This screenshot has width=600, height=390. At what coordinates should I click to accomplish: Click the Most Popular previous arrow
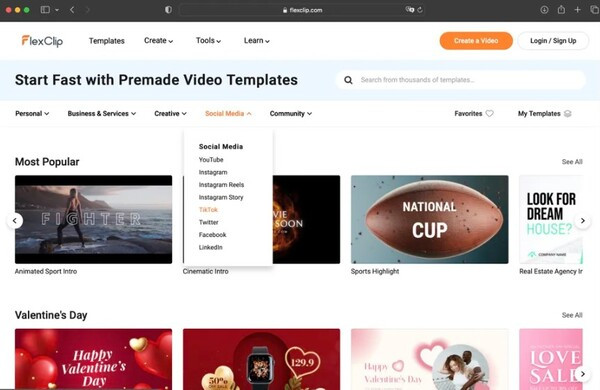click(x=15, y=220)
